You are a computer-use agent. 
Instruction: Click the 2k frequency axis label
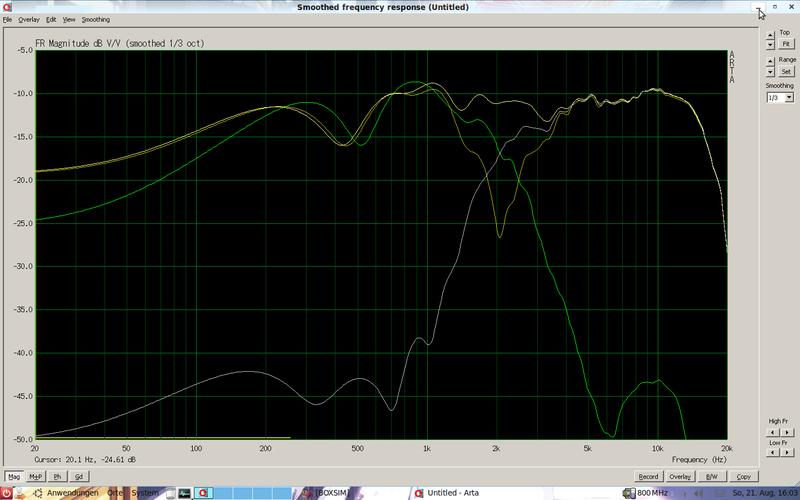[x=496, y=448]
